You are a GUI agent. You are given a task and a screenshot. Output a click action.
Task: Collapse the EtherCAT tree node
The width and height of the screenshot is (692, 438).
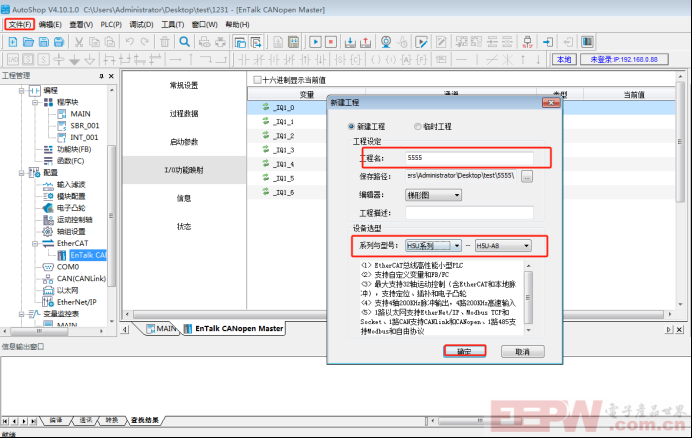(x=35, y=243)
